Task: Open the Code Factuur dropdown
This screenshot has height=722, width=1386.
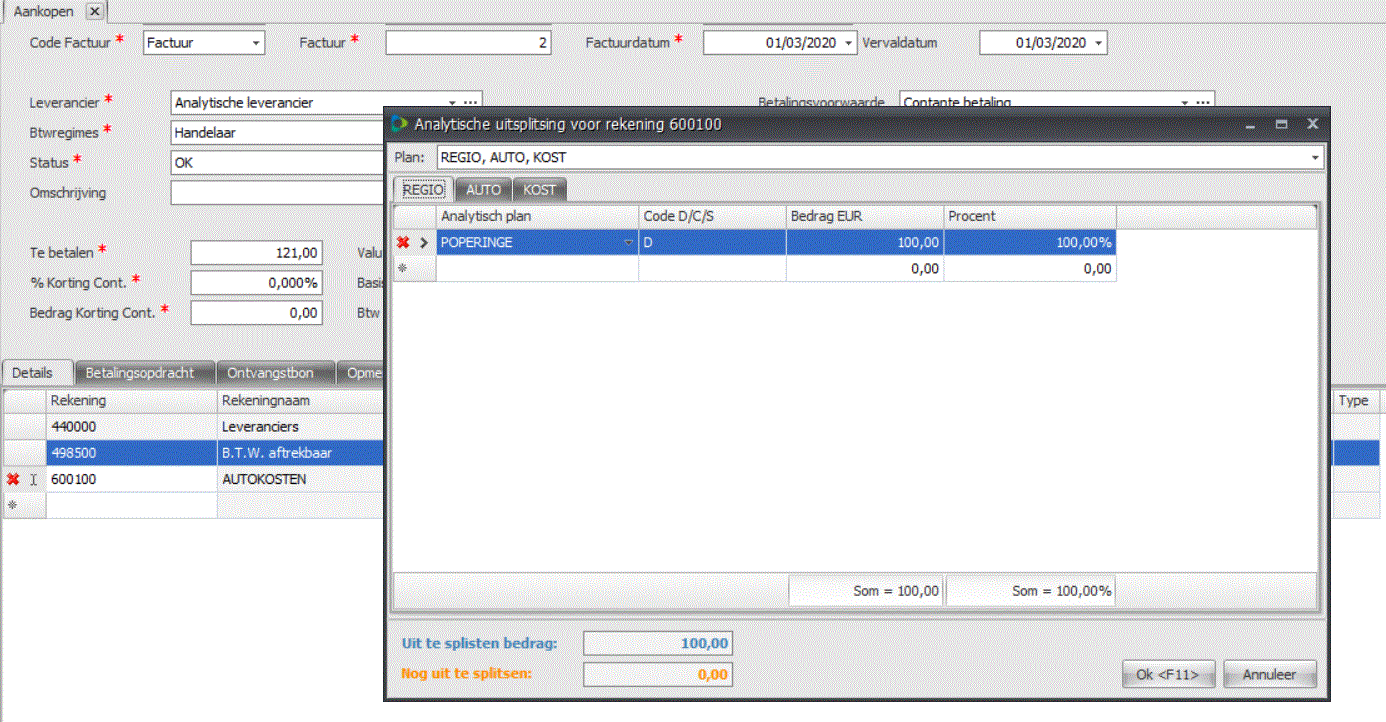Action: pos(256,43)
